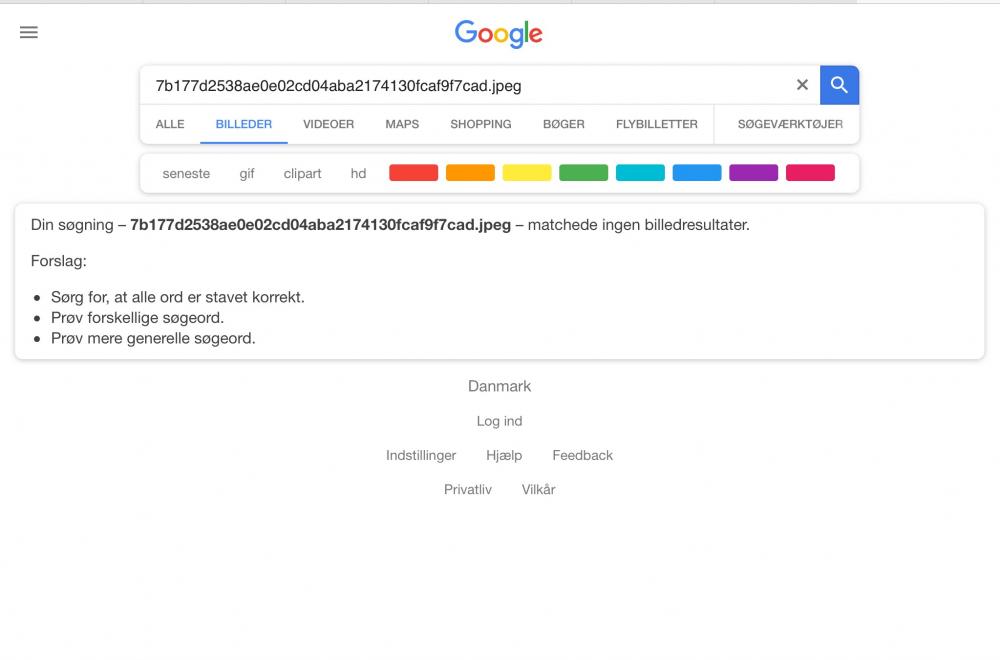Filter by purple color swatch

[753, 173]
